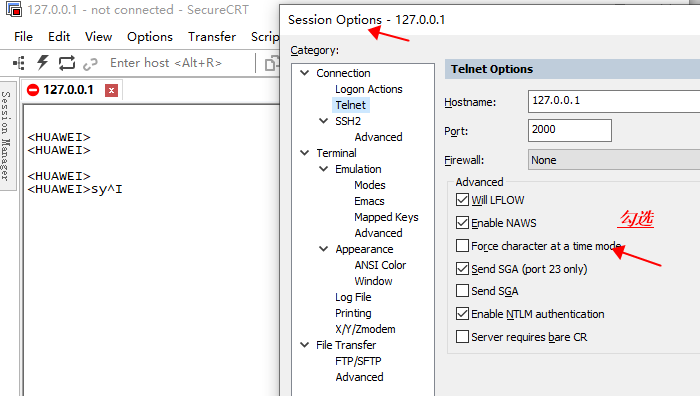Click the copy icon beside host box
Image resolution: width=700 pixels, height=396 pixels.
point(271,63)
